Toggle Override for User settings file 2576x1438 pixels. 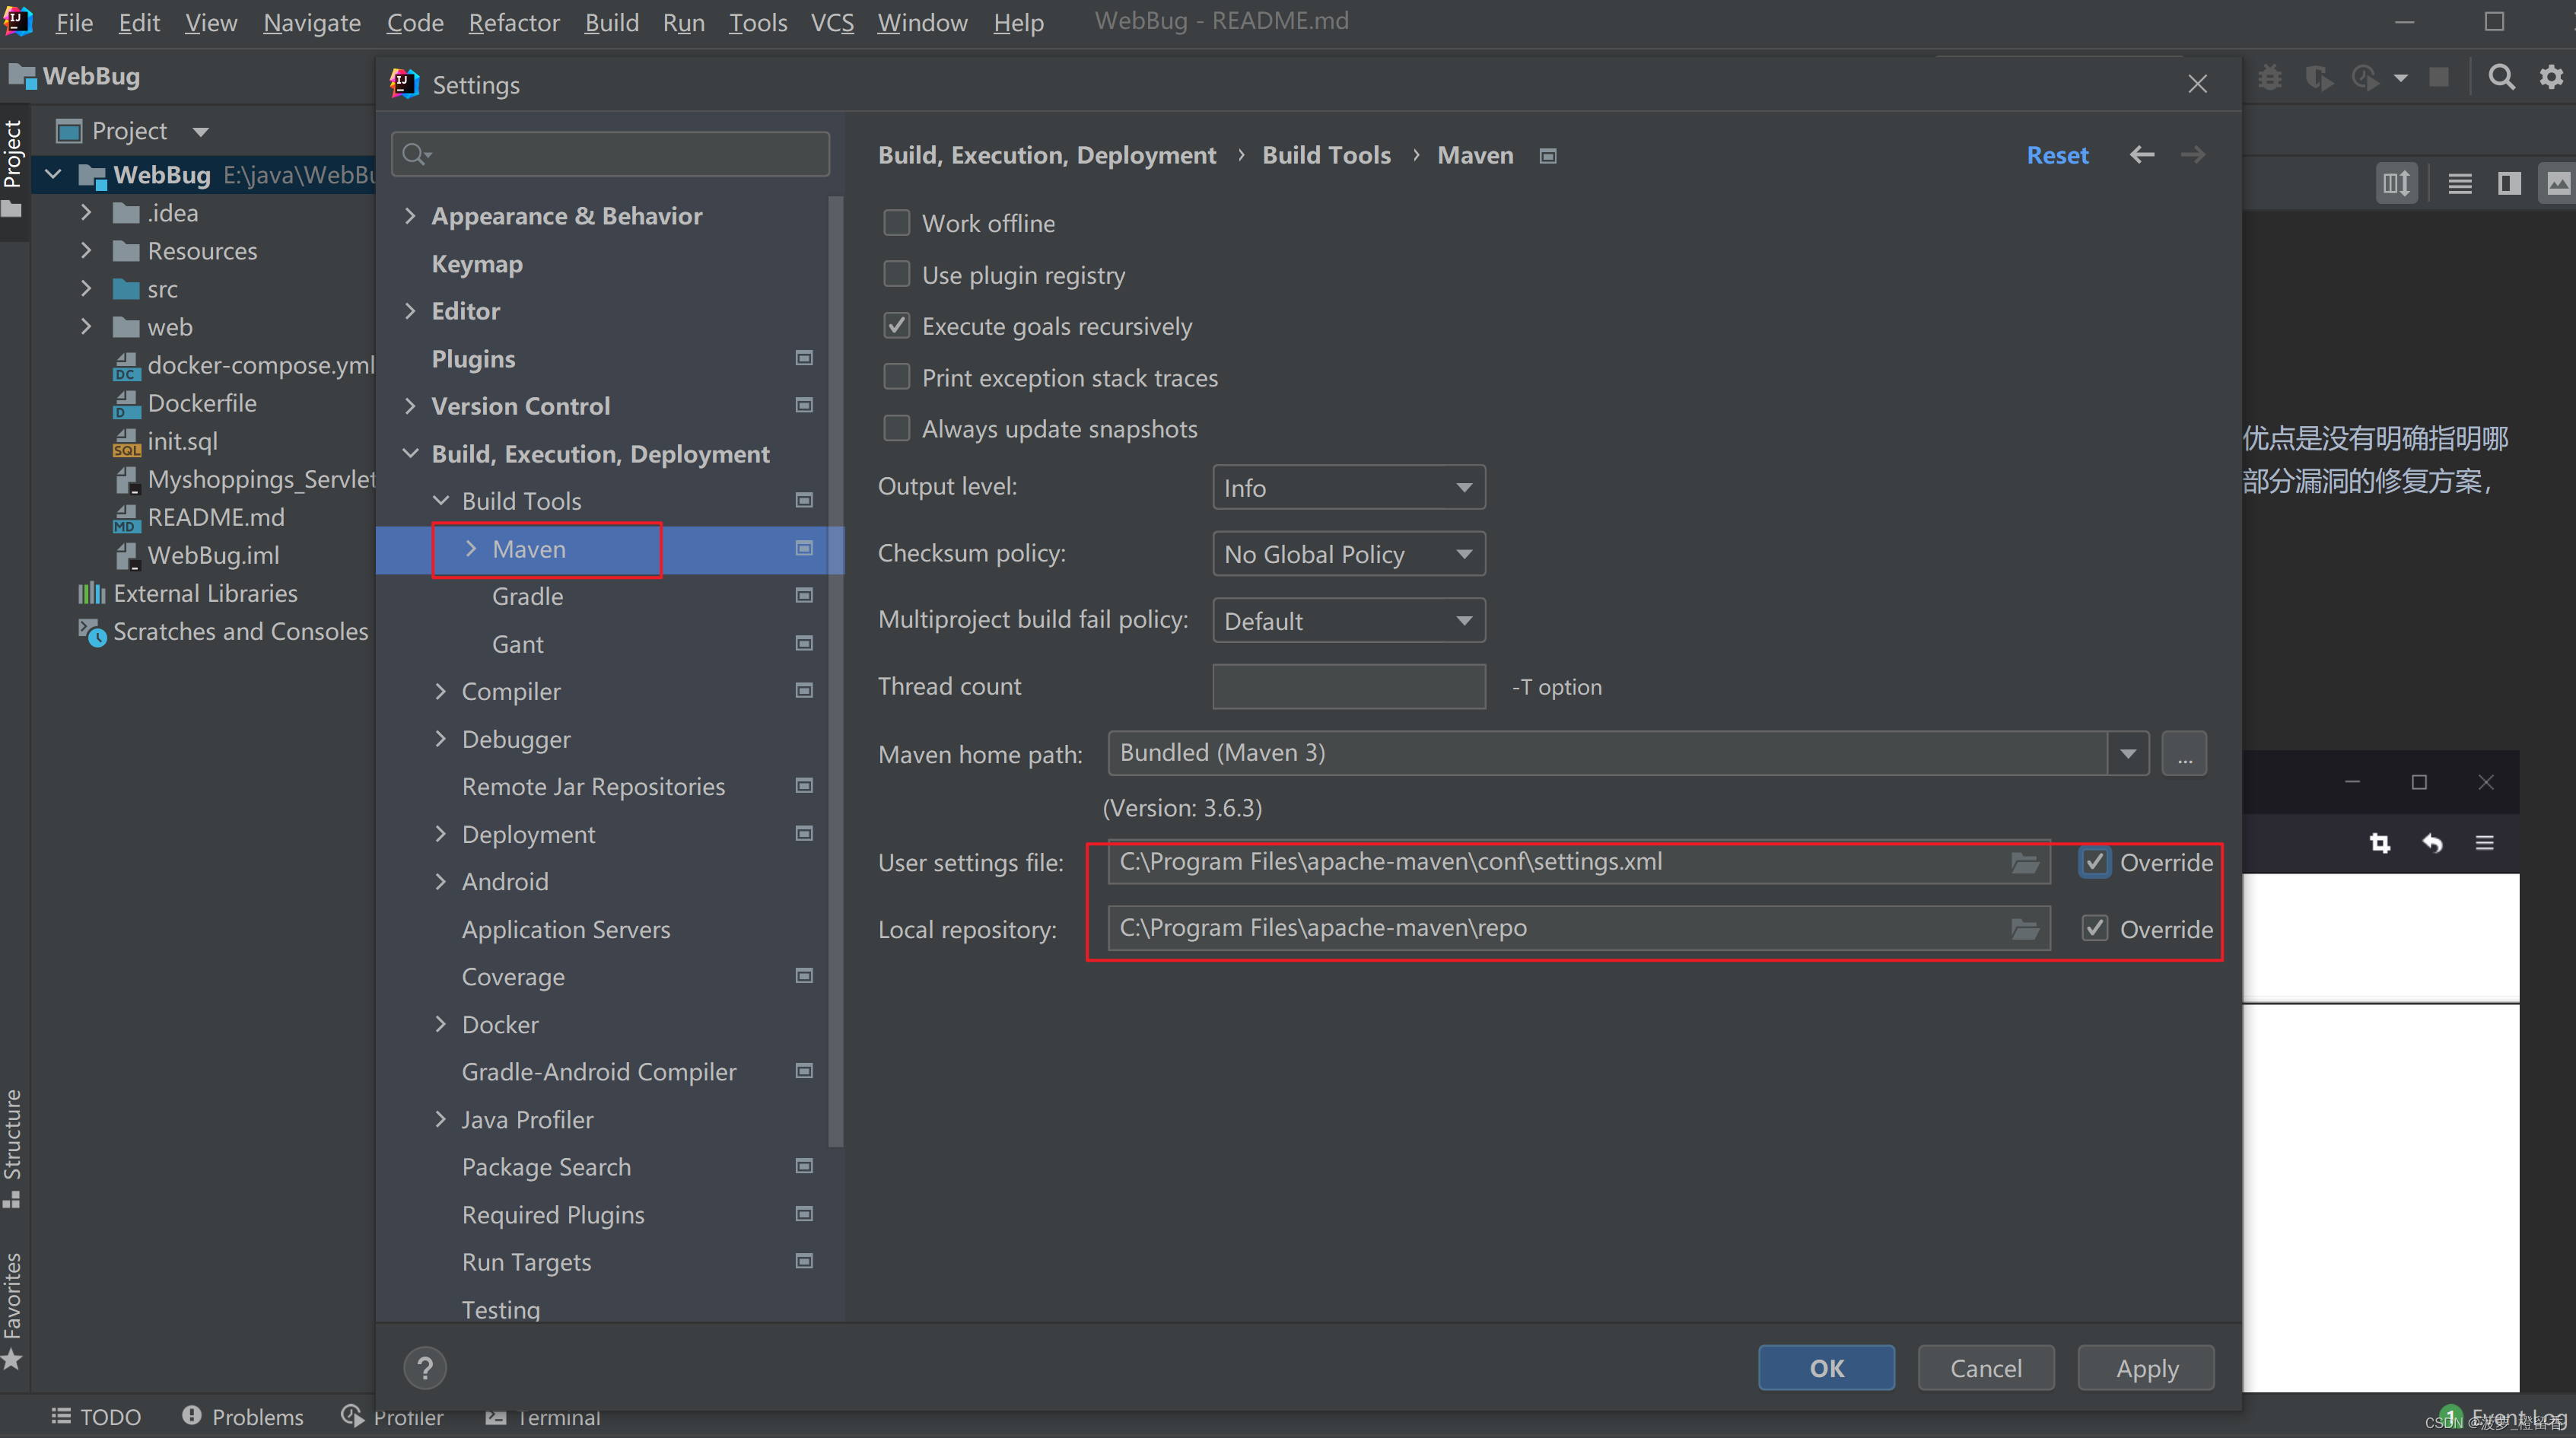pos(2094,862)
